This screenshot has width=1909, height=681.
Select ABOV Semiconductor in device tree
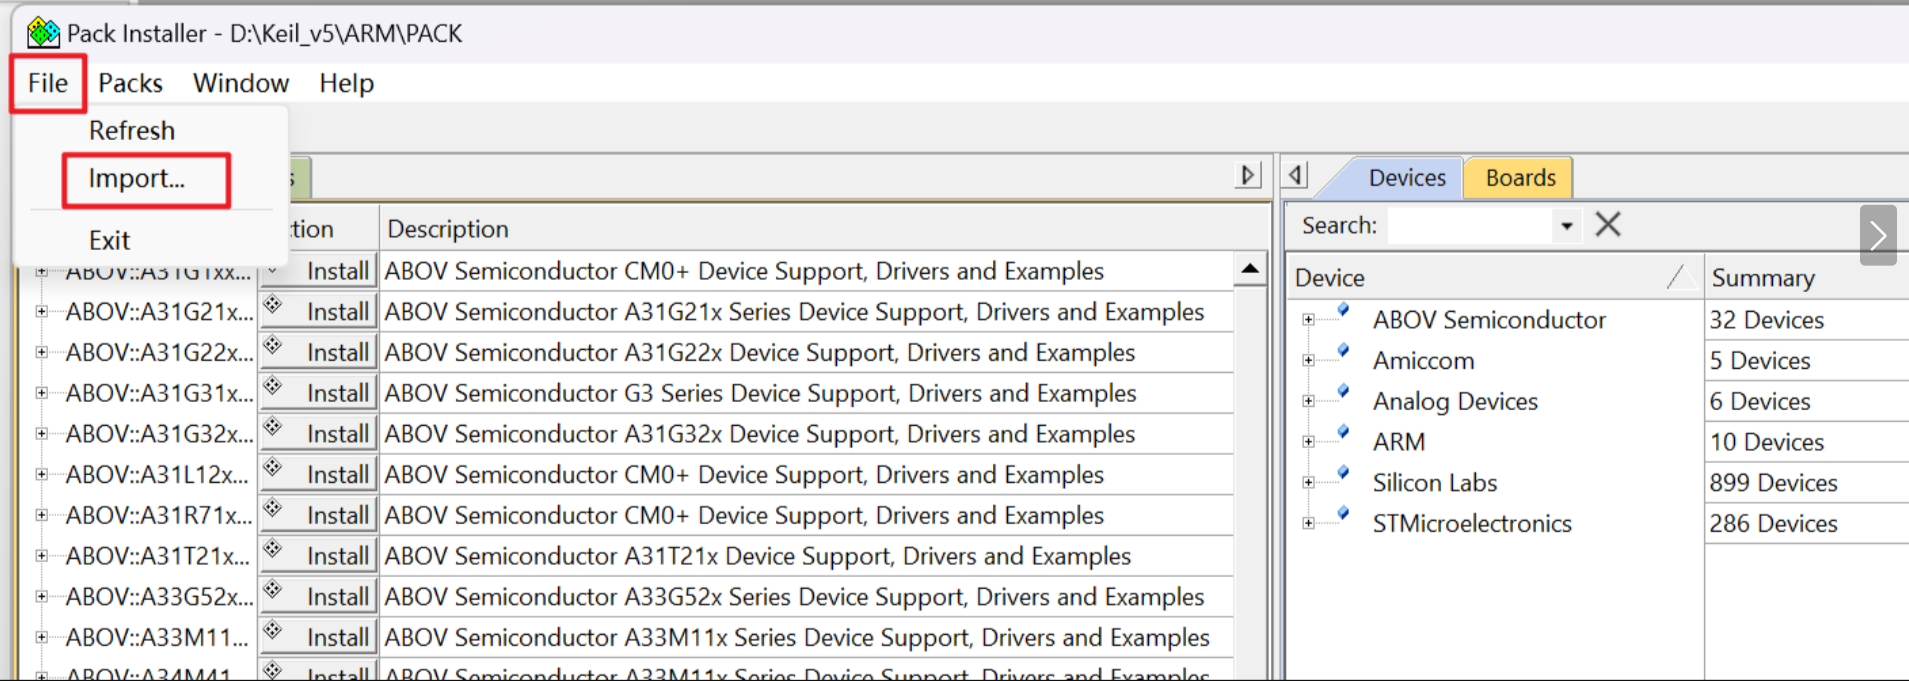(1489, 320)
